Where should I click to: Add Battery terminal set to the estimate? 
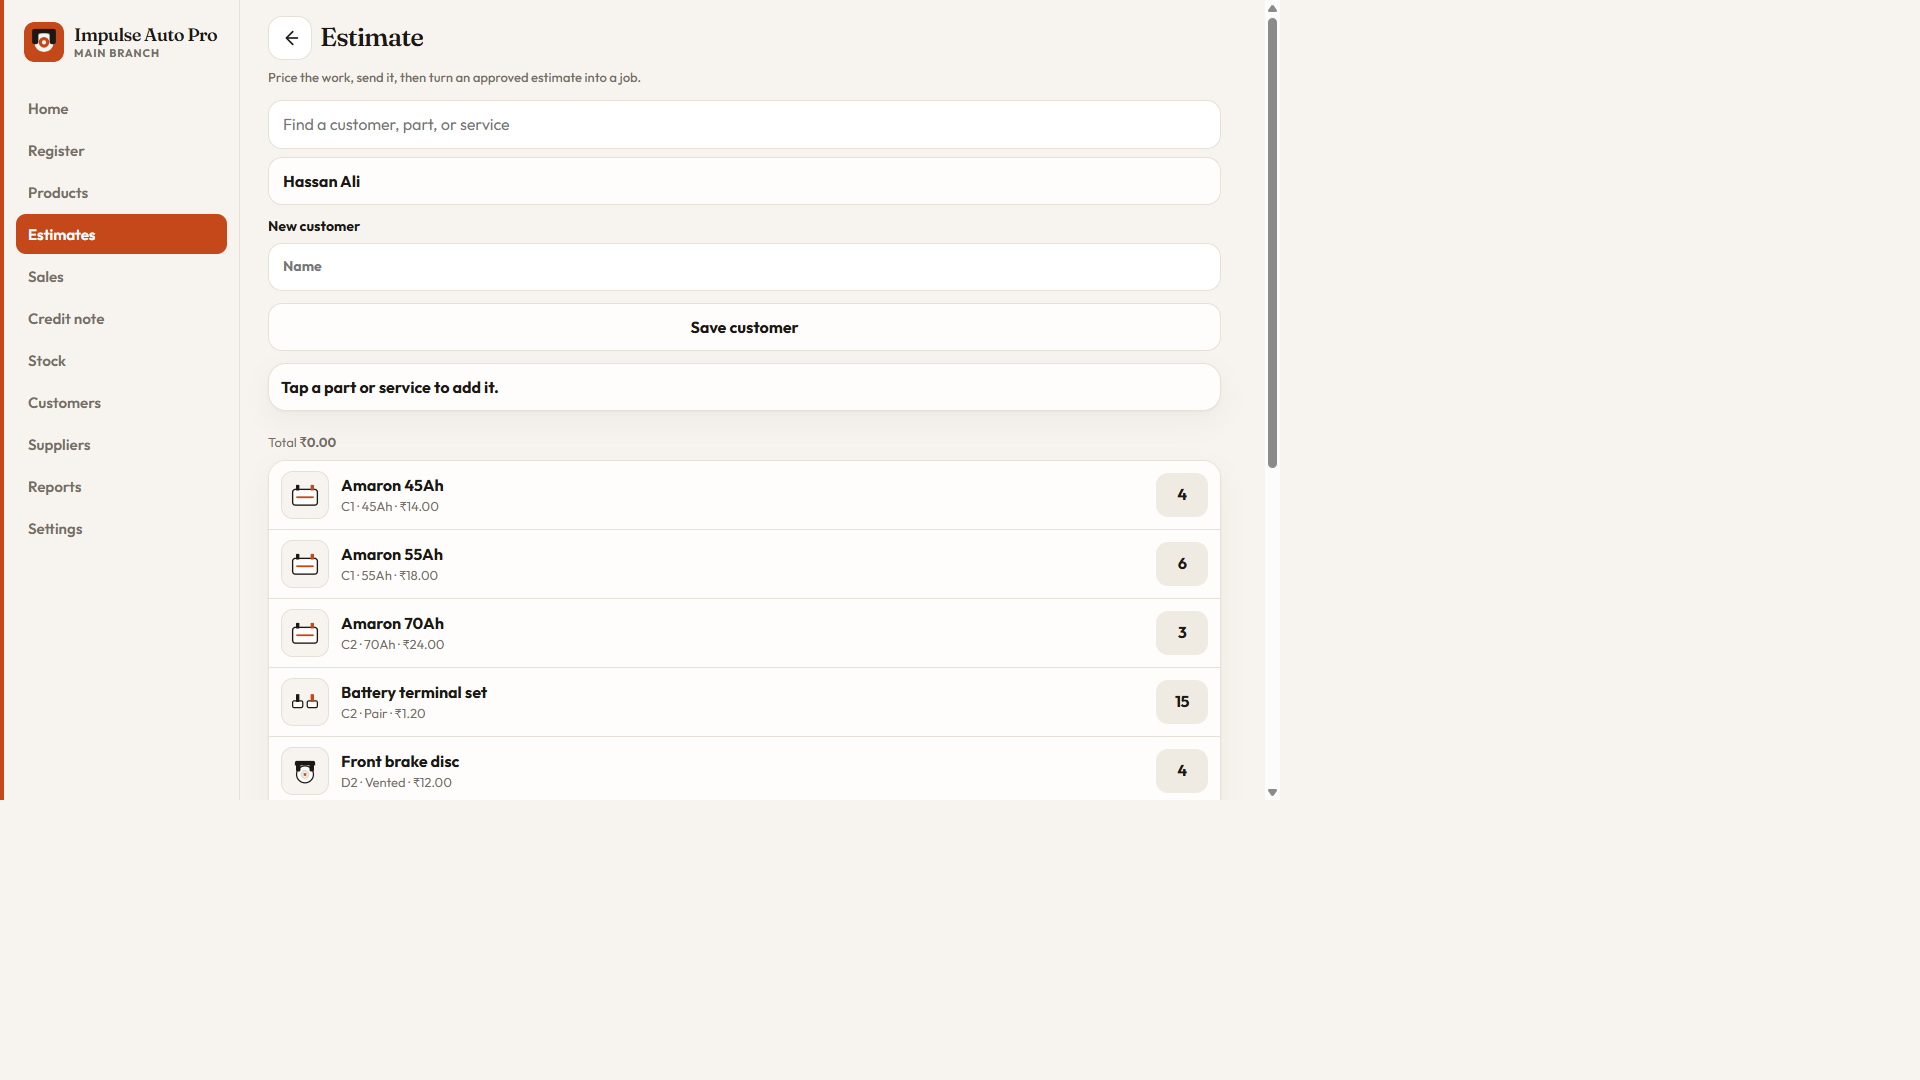click(744, 702)
